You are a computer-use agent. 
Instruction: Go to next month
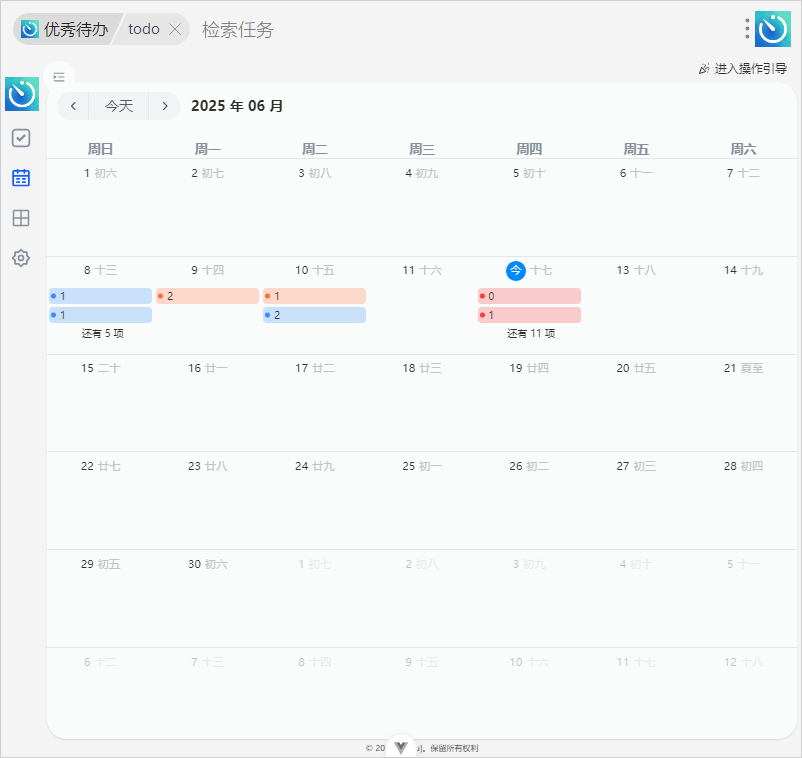[x=165, y=106]
